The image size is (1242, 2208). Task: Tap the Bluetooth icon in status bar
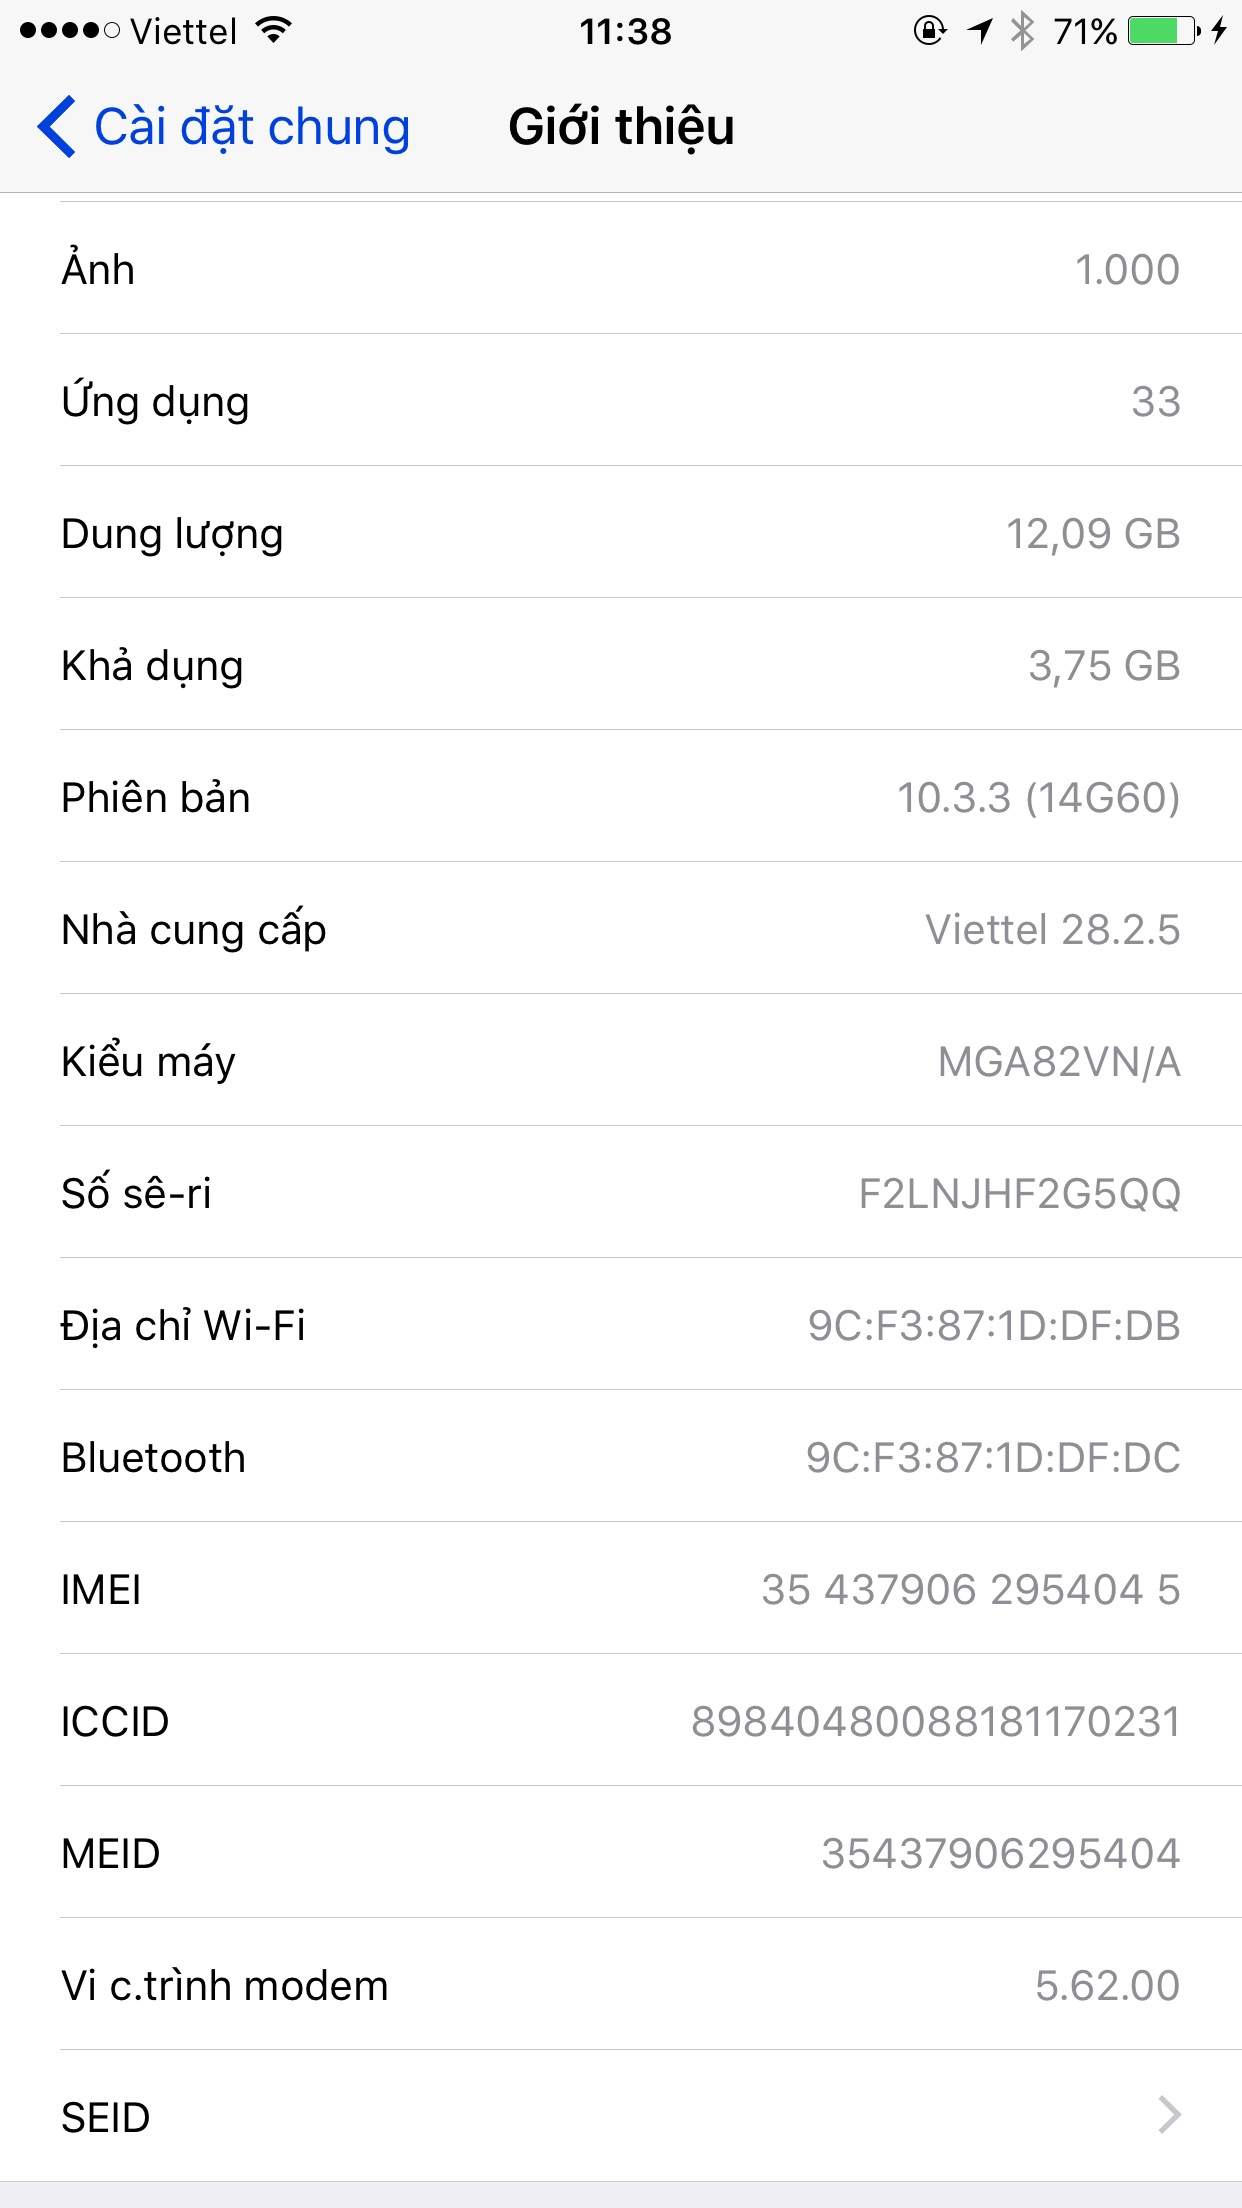coord(1021,31)
